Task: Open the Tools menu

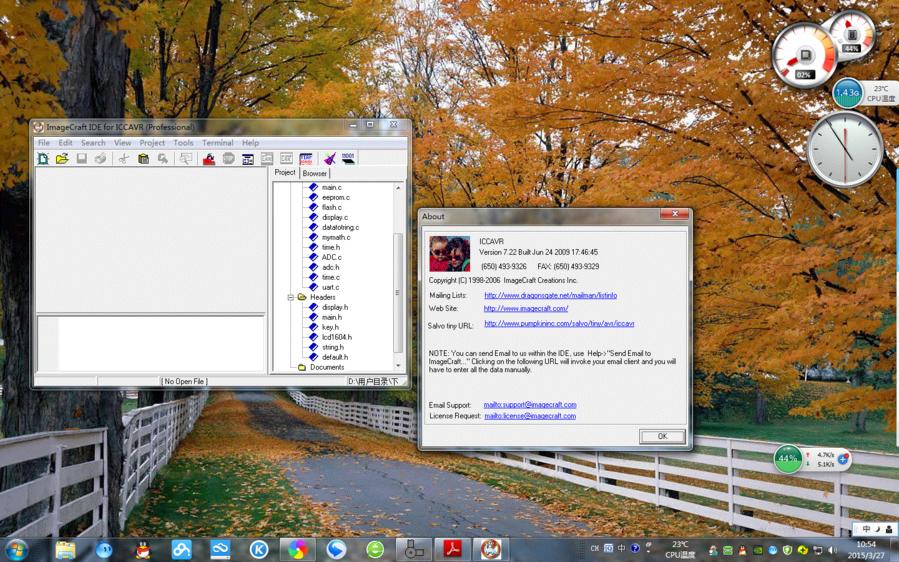Action: (x=183, y=143)
